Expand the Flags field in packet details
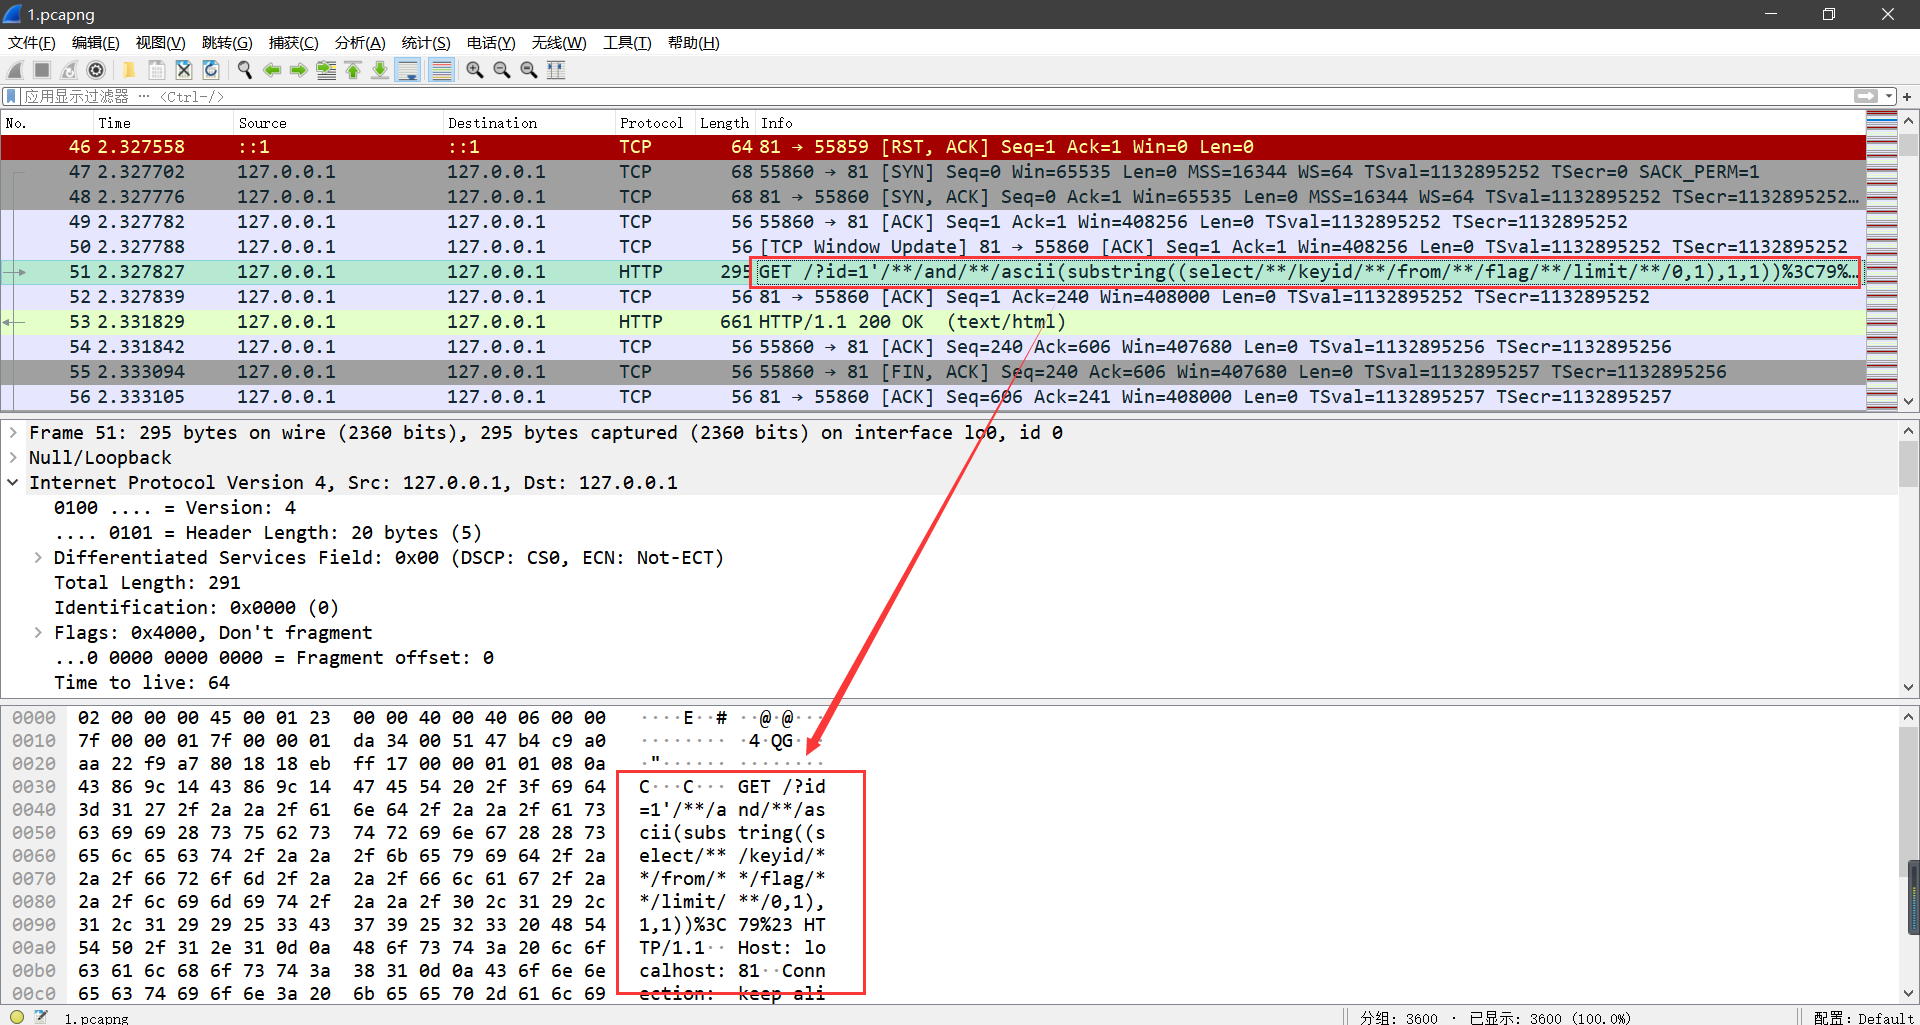Screen dimensions: 1920x1025 click(37, 632)
